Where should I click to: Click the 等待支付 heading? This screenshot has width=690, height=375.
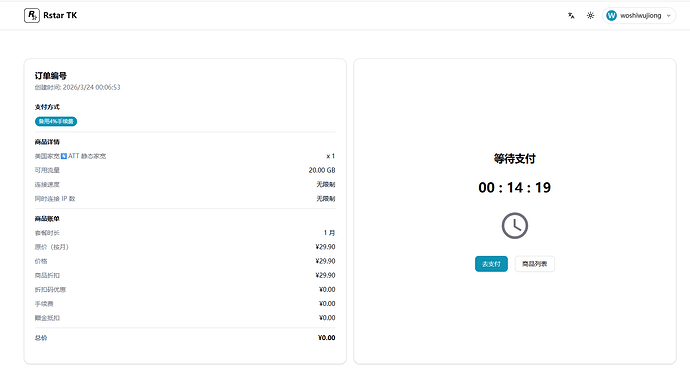point(514,158)
